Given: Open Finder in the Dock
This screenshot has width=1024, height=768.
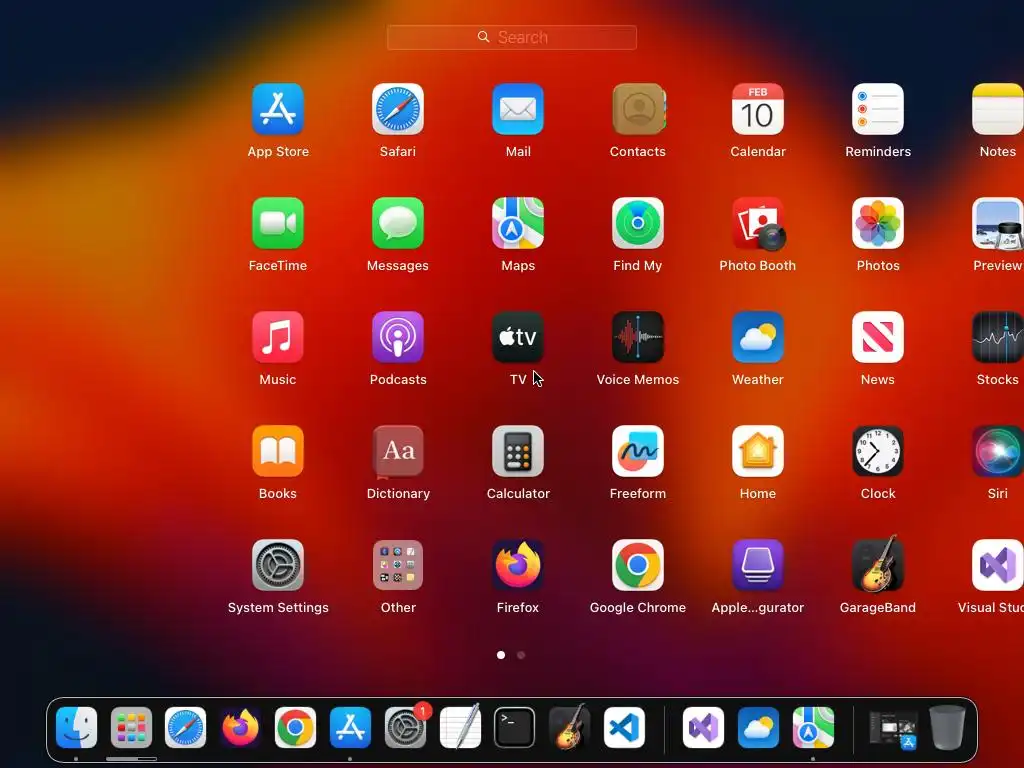Looking at the screenshot, I should pyautogui.click(x=76, y=728).
